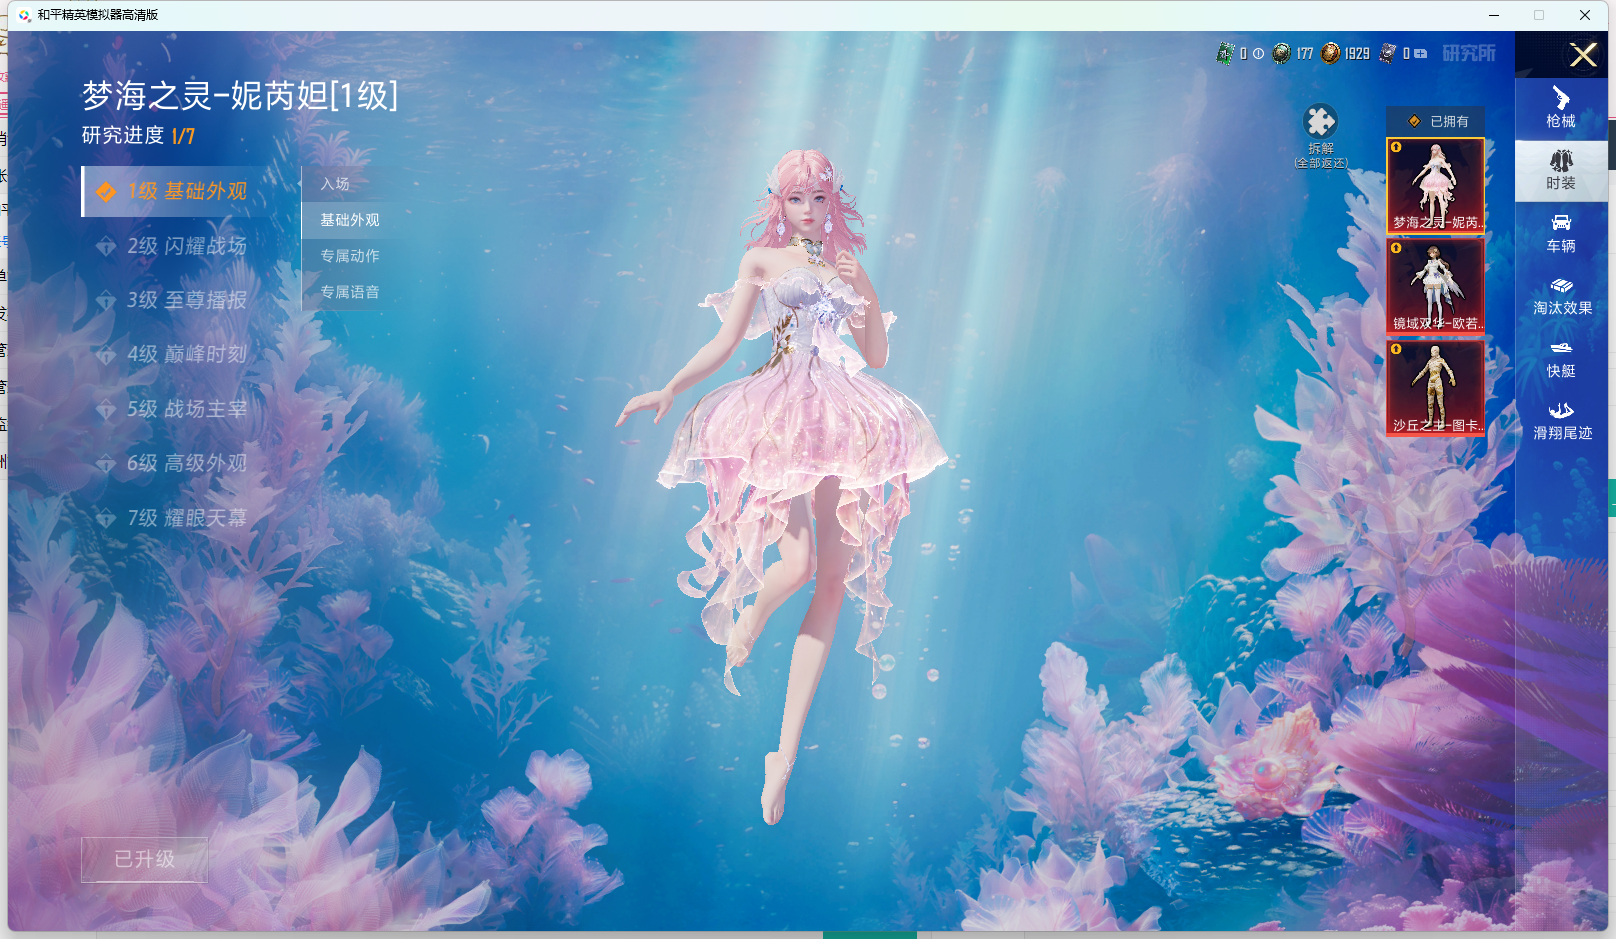
Task: Open the 滑翔尾迹 glide trail category
Action: click(x=1561, y=421)
